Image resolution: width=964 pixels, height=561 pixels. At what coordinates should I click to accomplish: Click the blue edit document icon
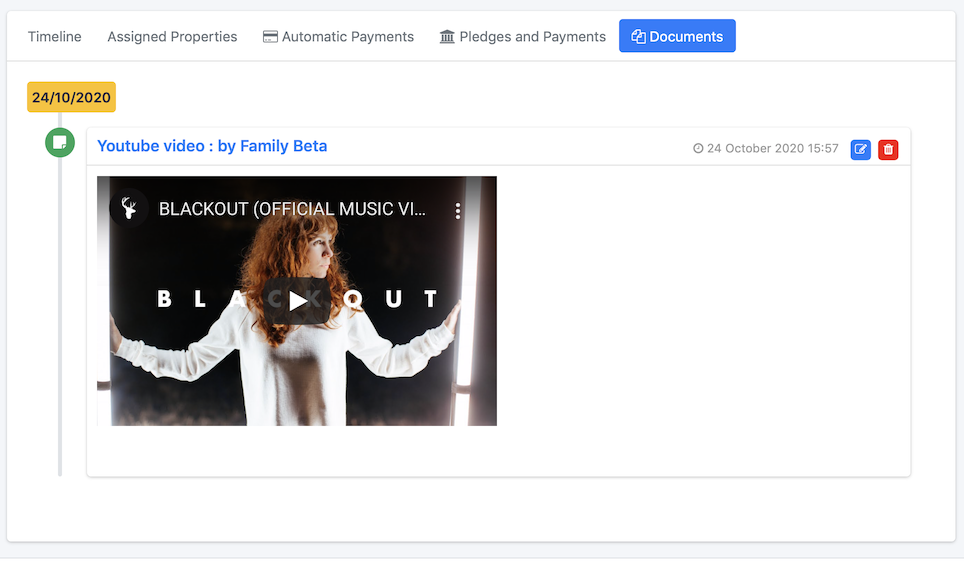(860, 149)
